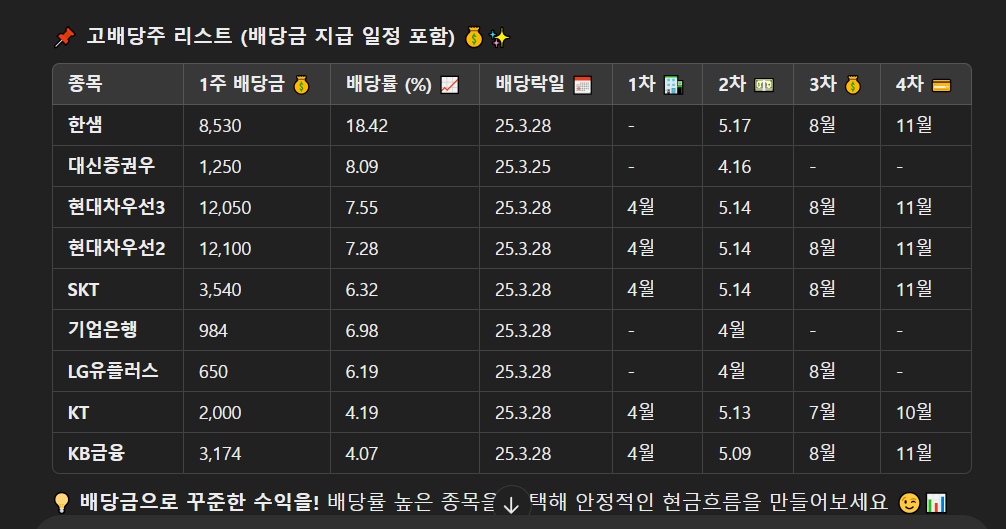Select the 기업은행 stock name
1006x529 pixels.
(103, 330)
